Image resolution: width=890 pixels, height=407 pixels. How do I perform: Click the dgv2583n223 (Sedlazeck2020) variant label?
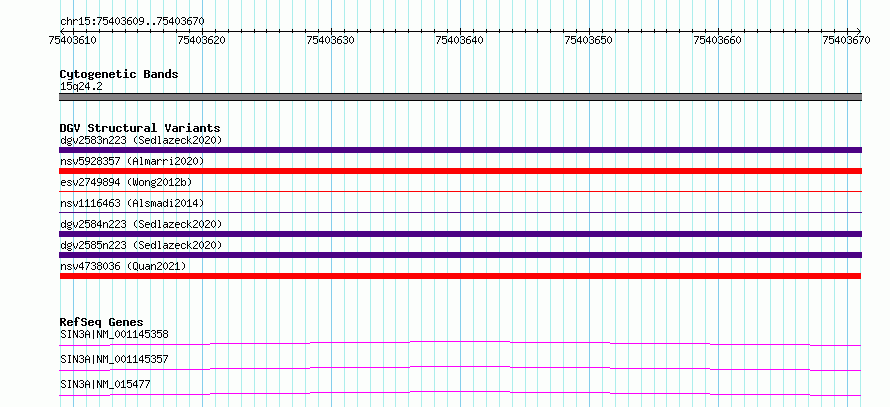(141, 140)
